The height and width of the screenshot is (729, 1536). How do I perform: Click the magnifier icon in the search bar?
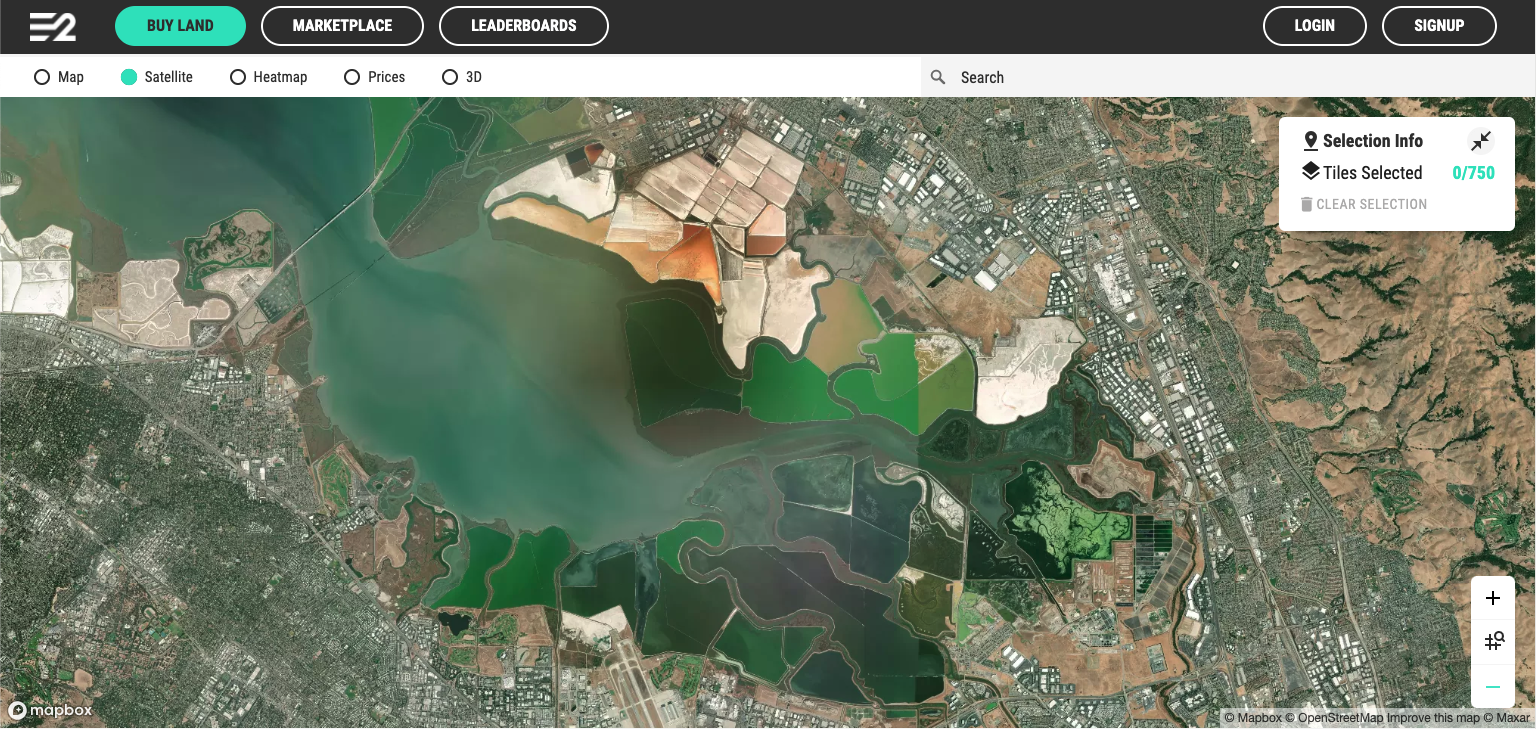point(937,77)
